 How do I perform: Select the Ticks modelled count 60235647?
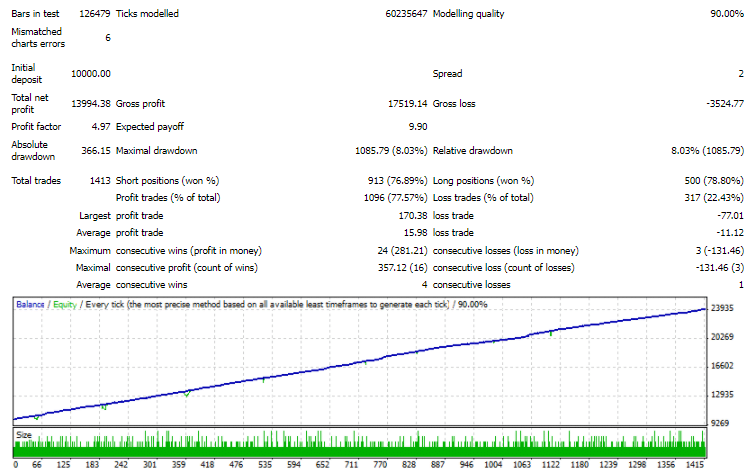point(405,15)
